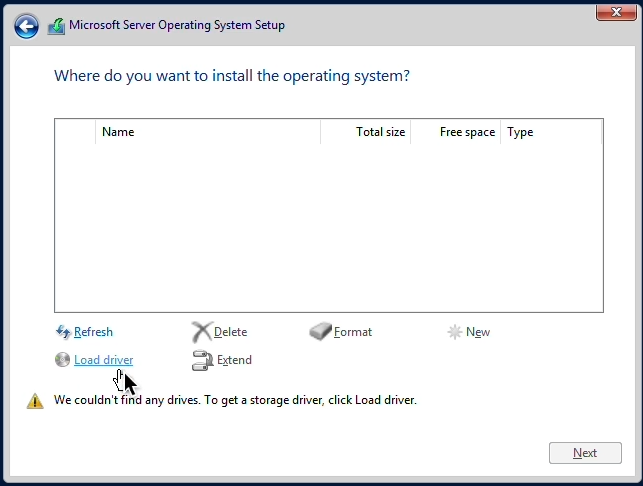The height and width of the screenshot is (486, 643).
Task: Click the Free space column header
Action: coord(456,132)
